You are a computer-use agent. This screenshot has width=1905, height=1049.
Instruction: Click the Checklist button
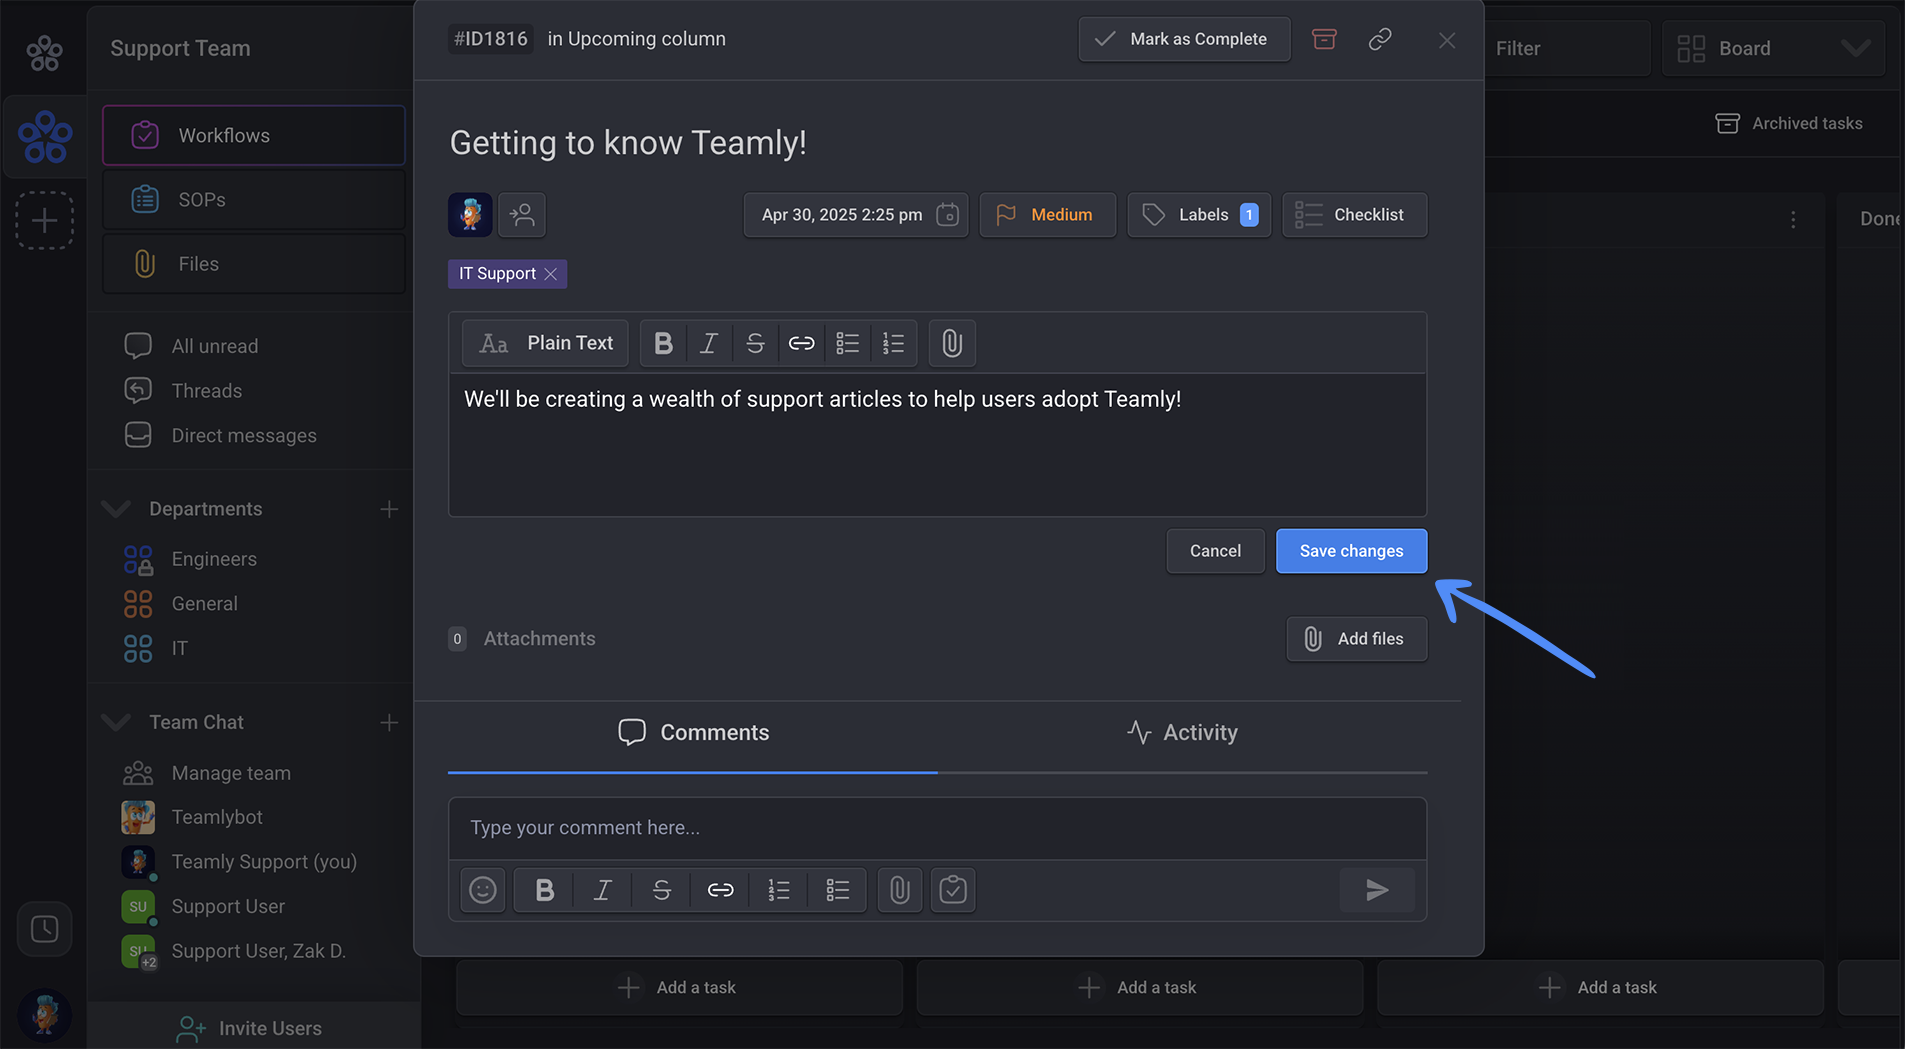click(x=1355, y=215)
